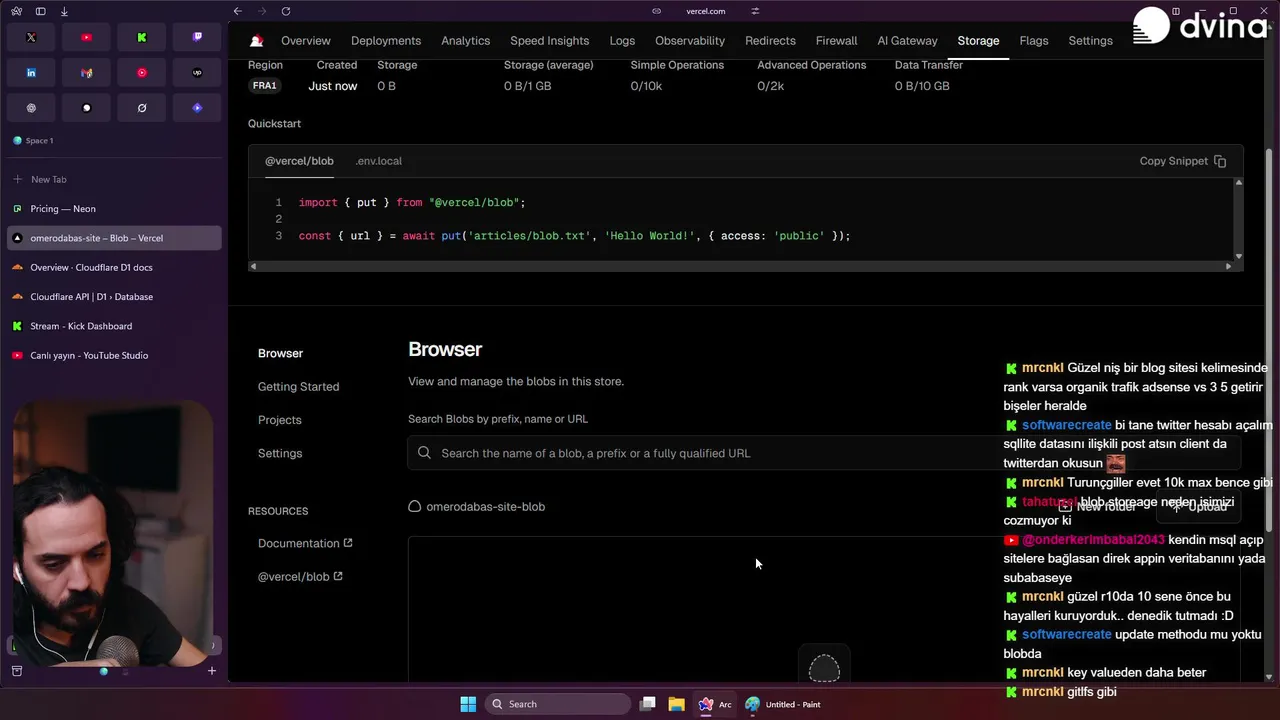
Task: Open the downloads icon in the sidebar
Action: pos(64,11)
